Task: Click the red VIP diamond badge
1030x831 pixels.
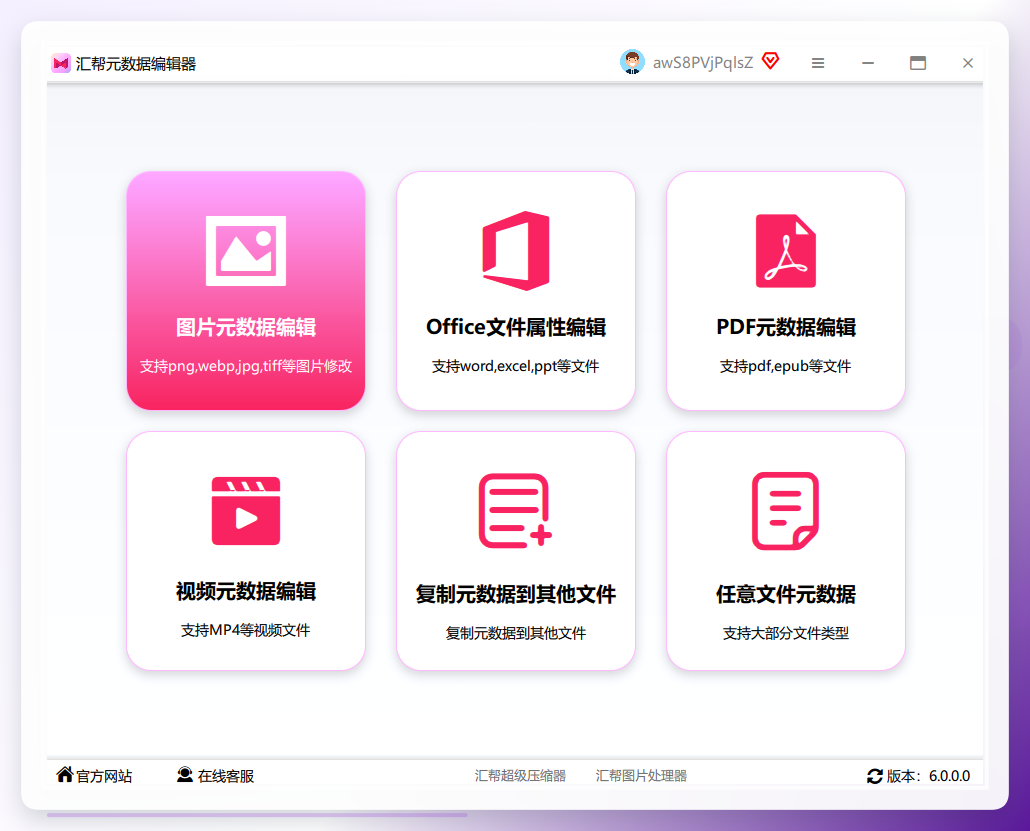Action: pos(771,61)
